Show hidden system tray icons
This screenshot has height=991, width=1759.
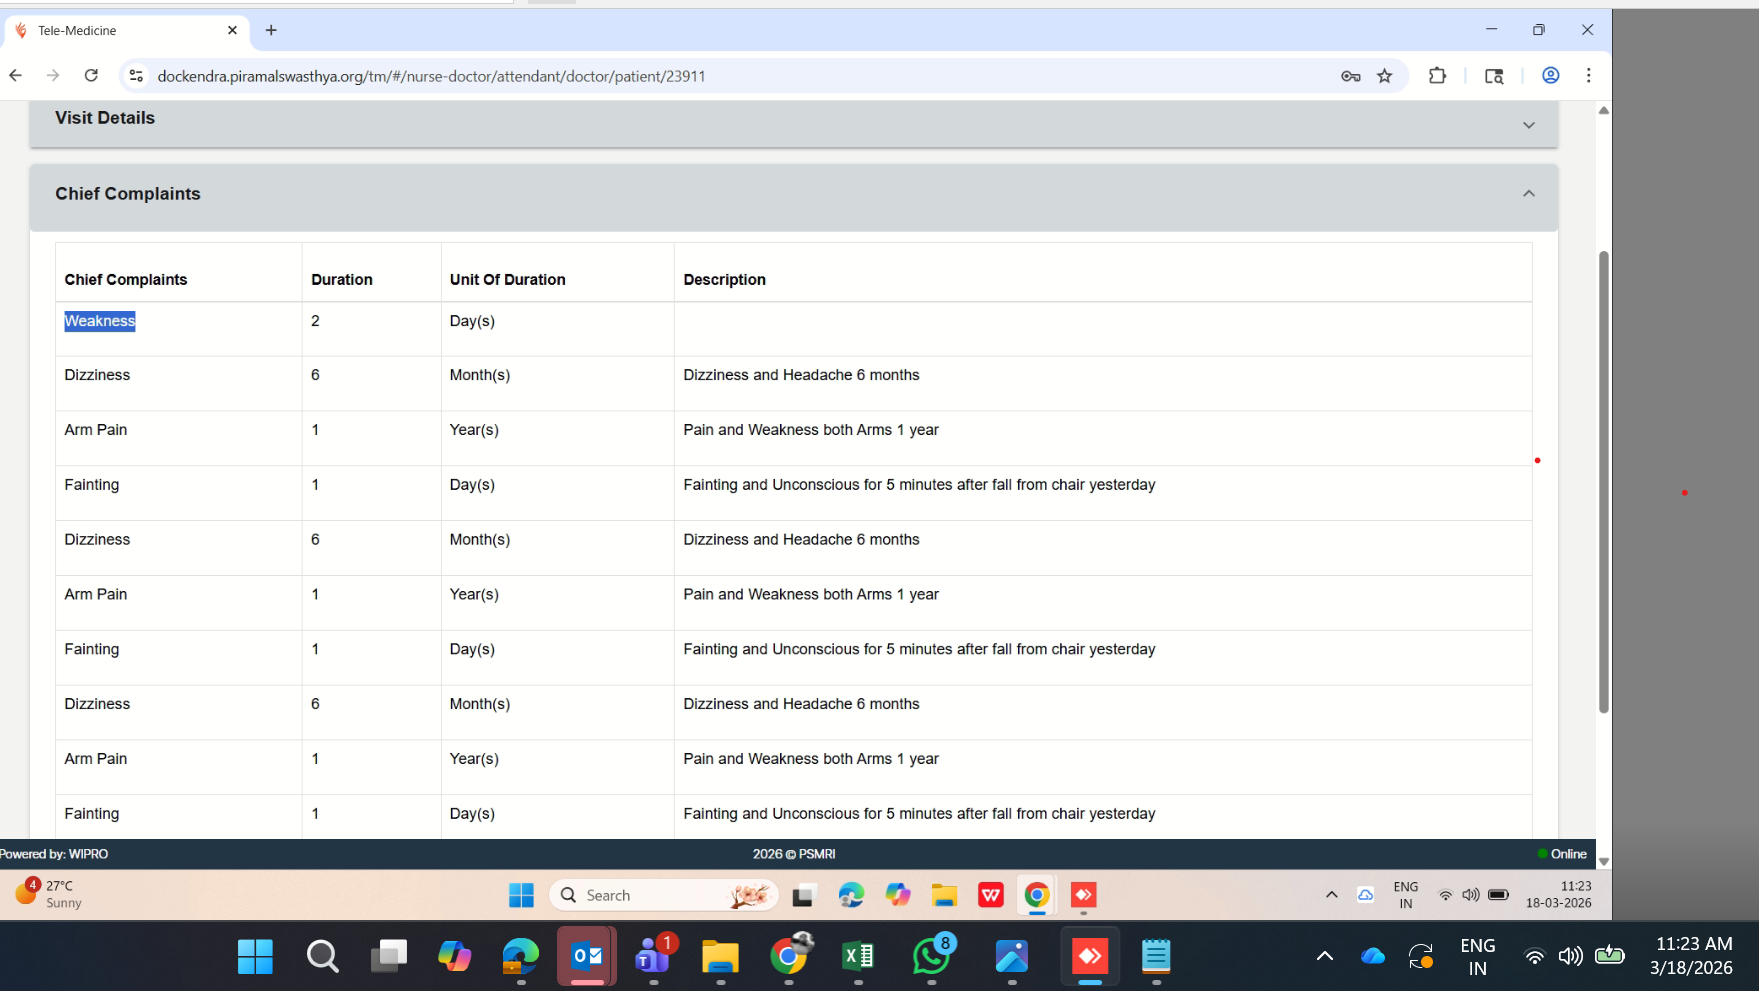coord(1324,957)
